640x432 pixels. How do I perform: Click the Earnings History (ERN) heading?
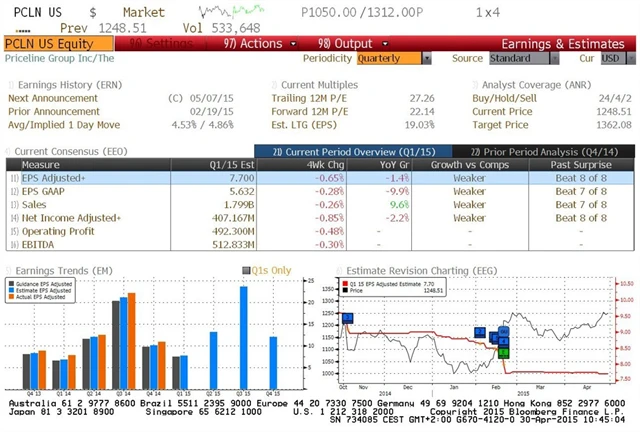[x=62, y=86]
